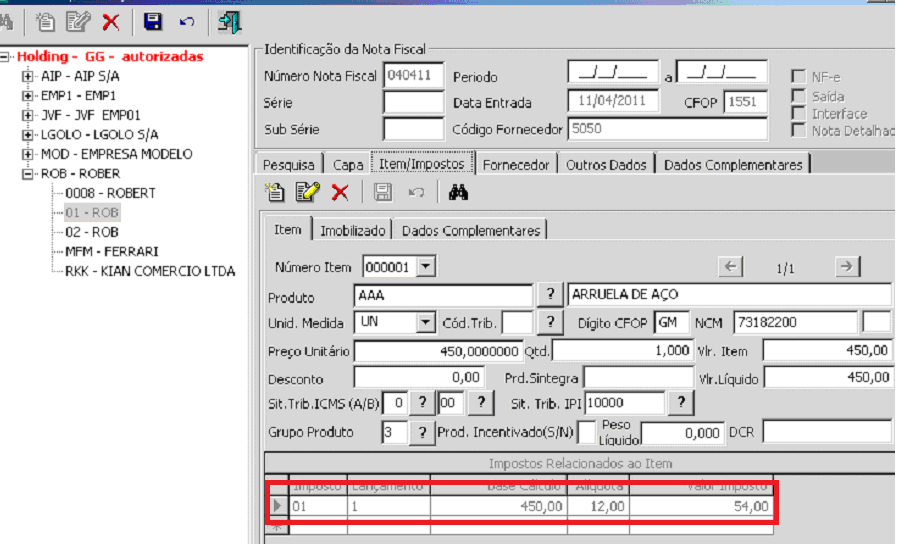897x544 pixels.
Task: Click the Código Fornecedor input field
Action: [x=666, y=129]
